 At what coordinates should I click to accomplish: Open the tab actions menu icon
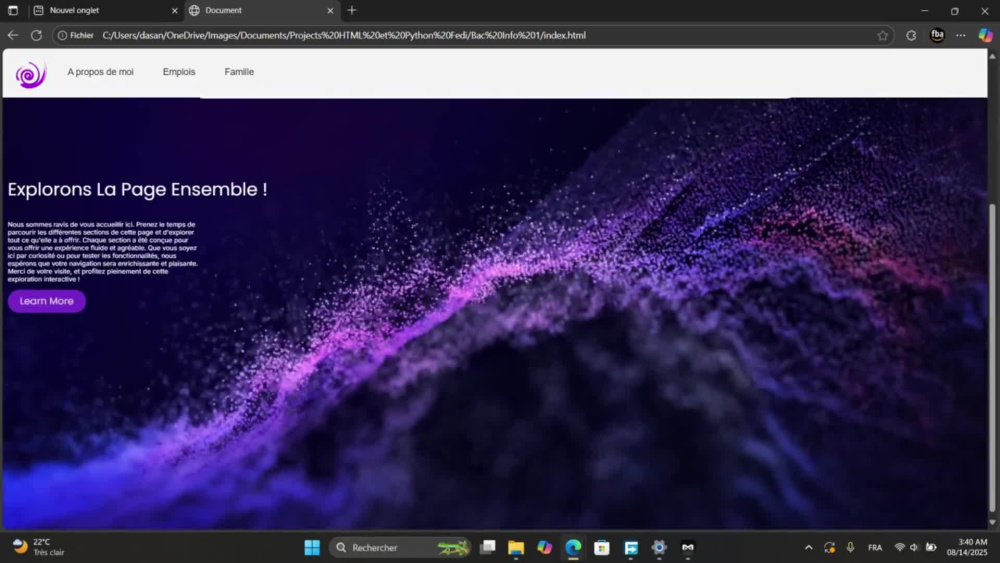(13, 10)
